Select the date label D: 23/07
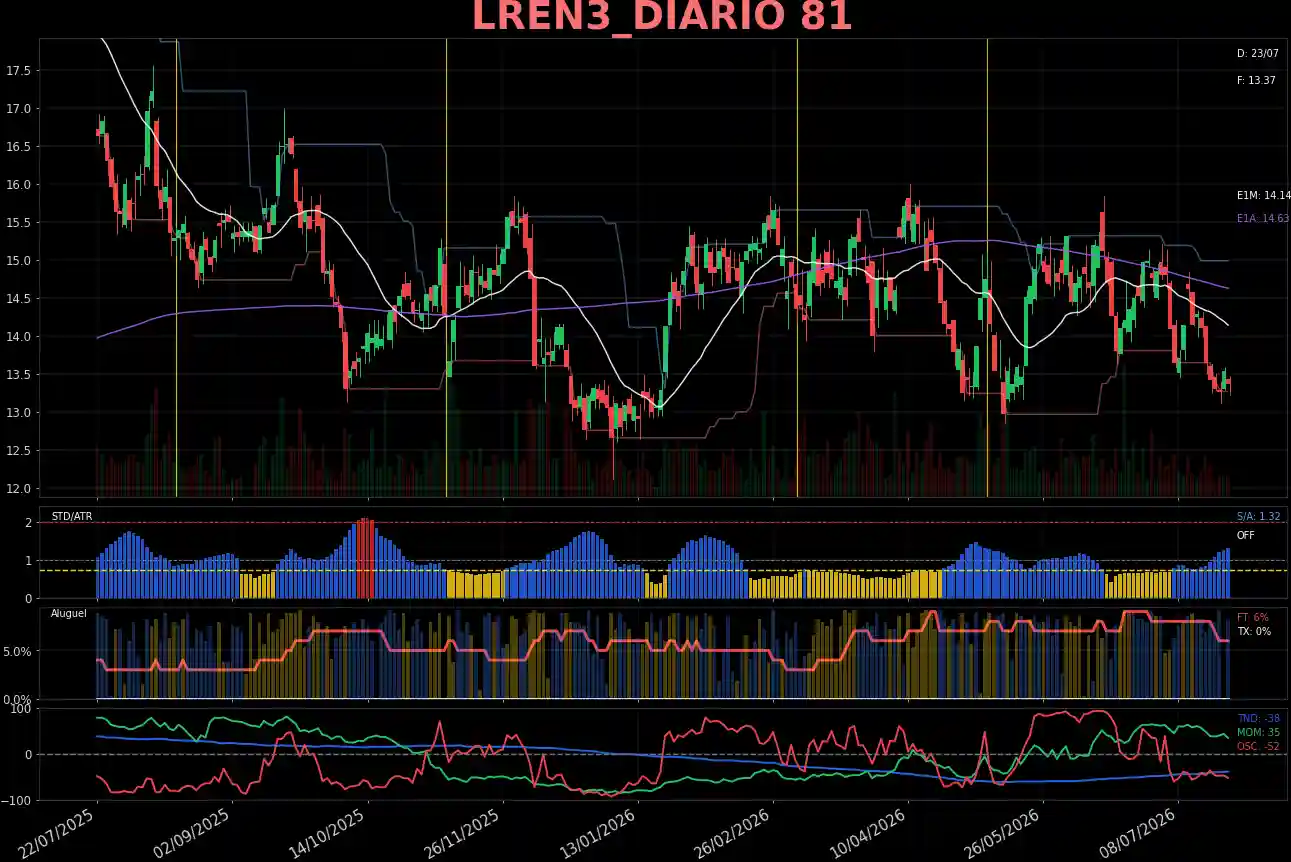Image resolution: width=1291 pixels, height=862 pixels. [1257, 54]
